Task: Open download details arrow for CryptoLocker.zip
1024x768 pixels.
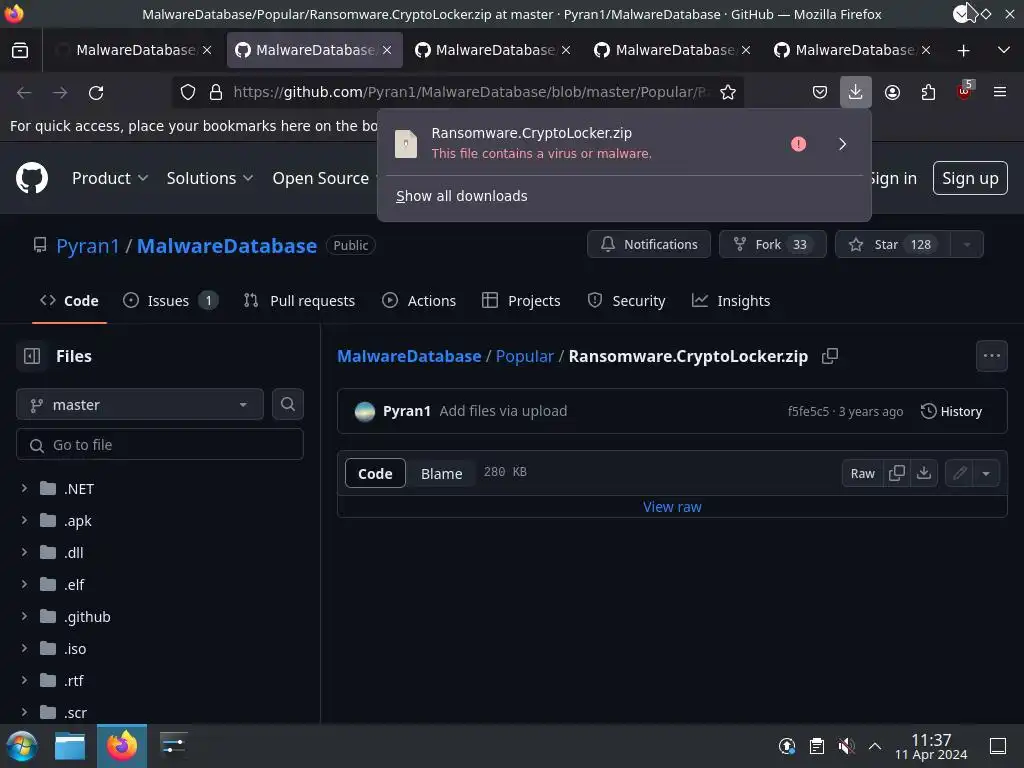Action: click(842, 144)
